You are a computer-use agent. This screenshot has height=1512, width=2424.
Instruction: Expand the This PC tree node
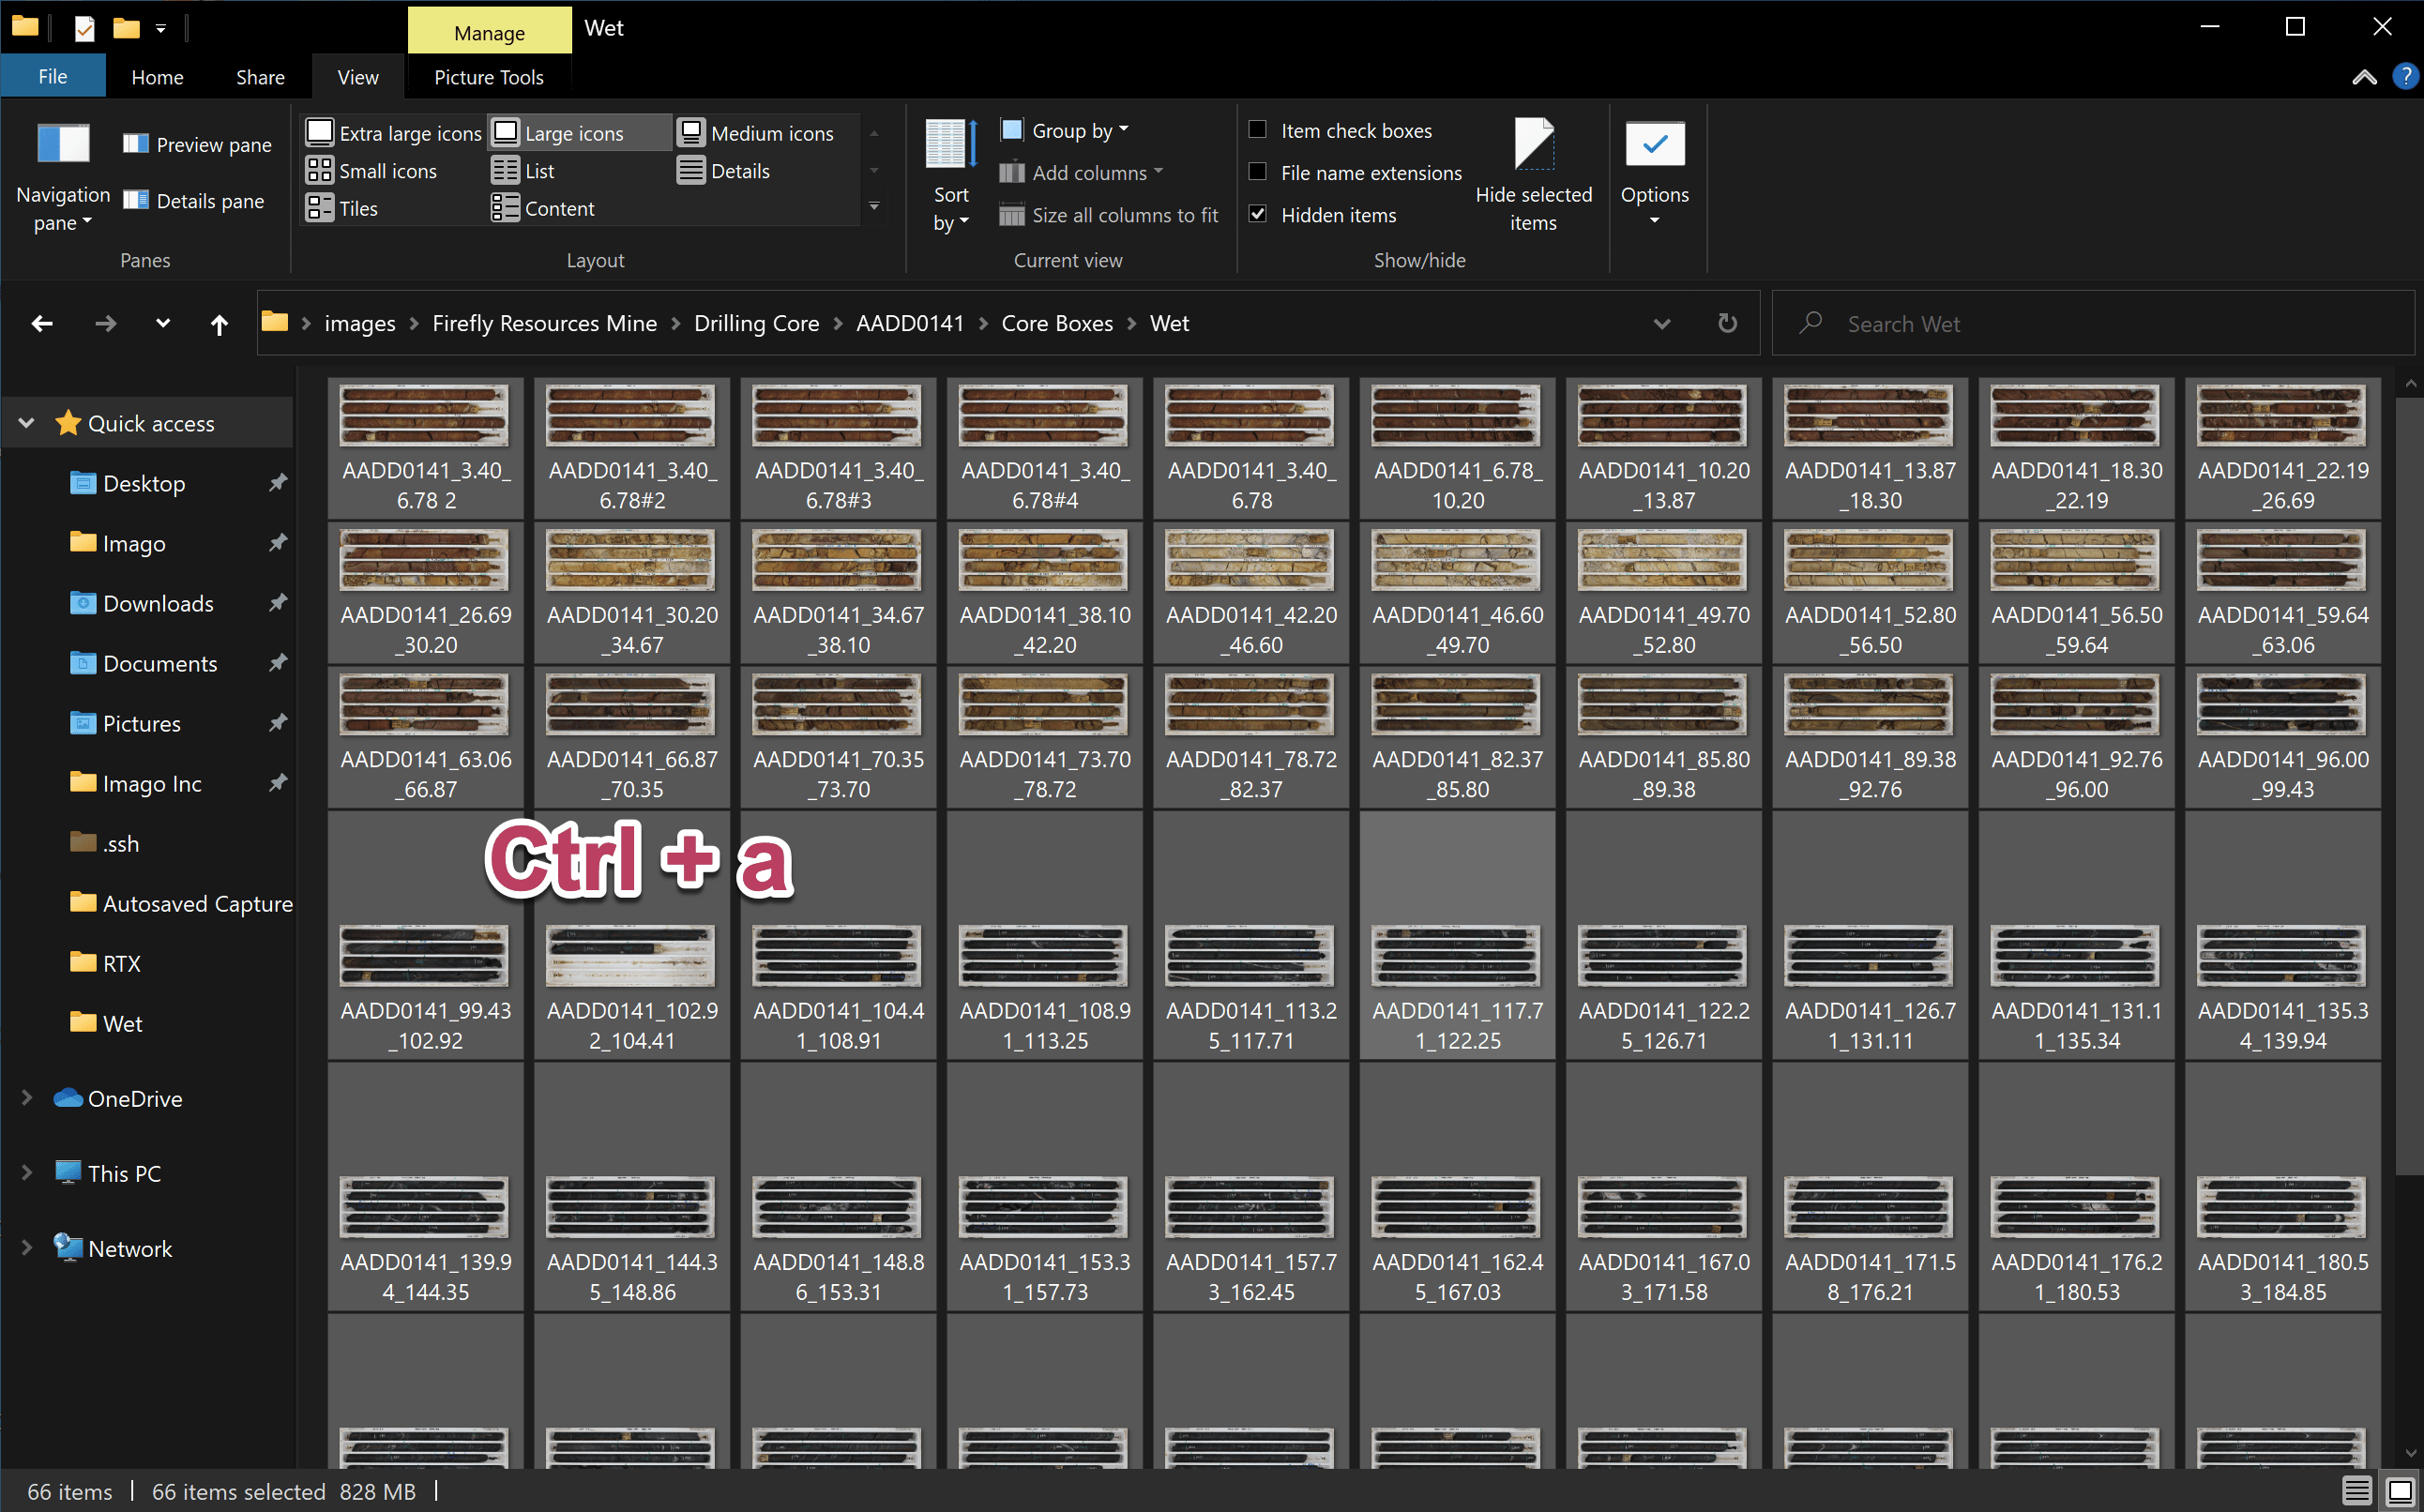tap(27, 1173)
